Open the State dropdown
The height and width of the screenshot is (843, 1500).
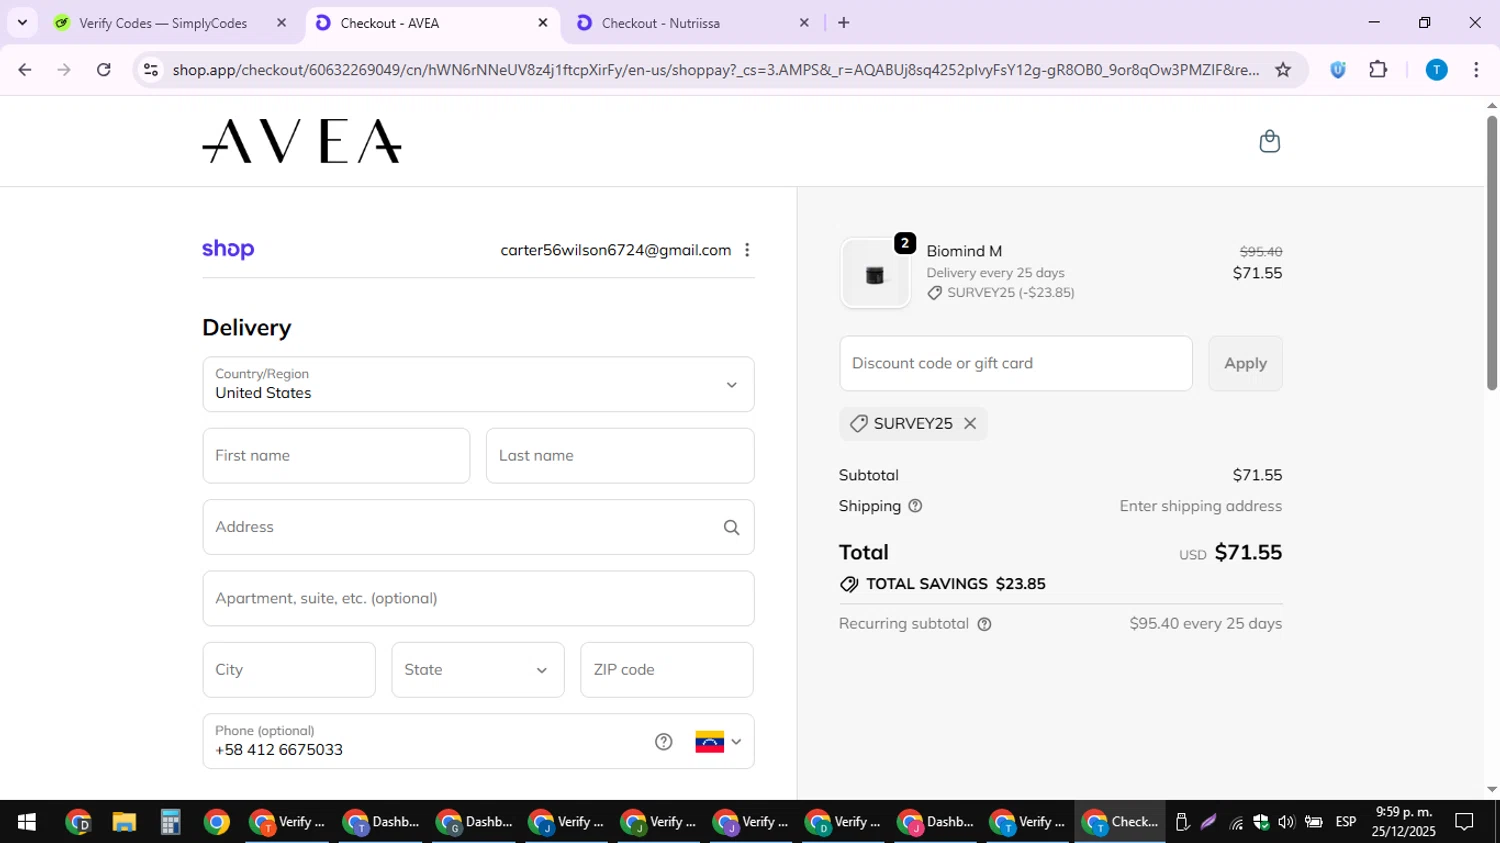click(x=478, y=670)
